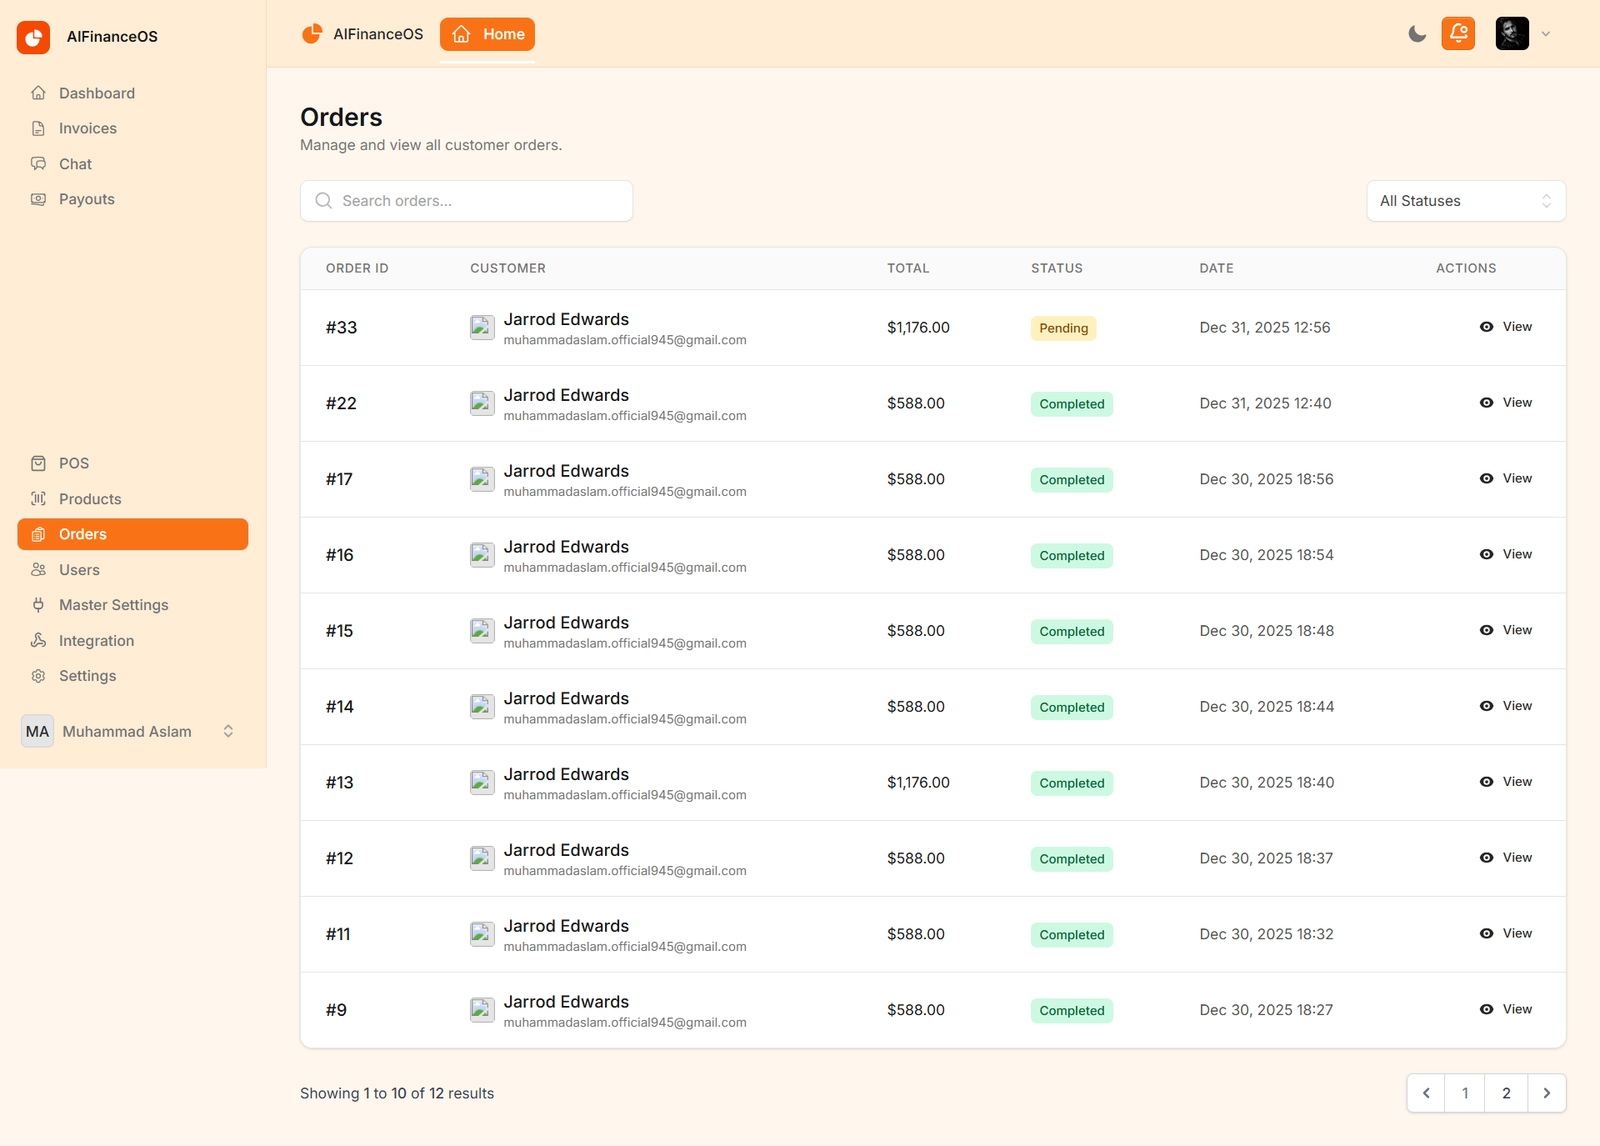Click the eye icon for order #15
The image size is (1600, 1146).
(1487, 630)
